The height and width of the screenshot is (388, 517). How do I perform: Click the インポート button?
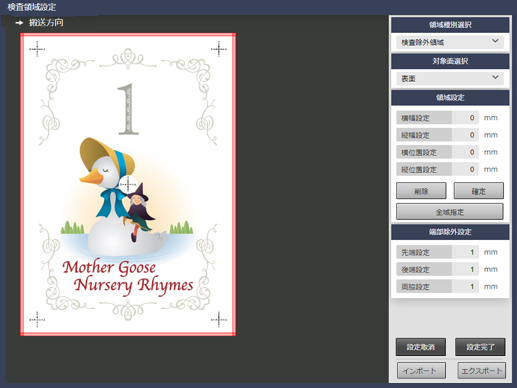[421, 370]
